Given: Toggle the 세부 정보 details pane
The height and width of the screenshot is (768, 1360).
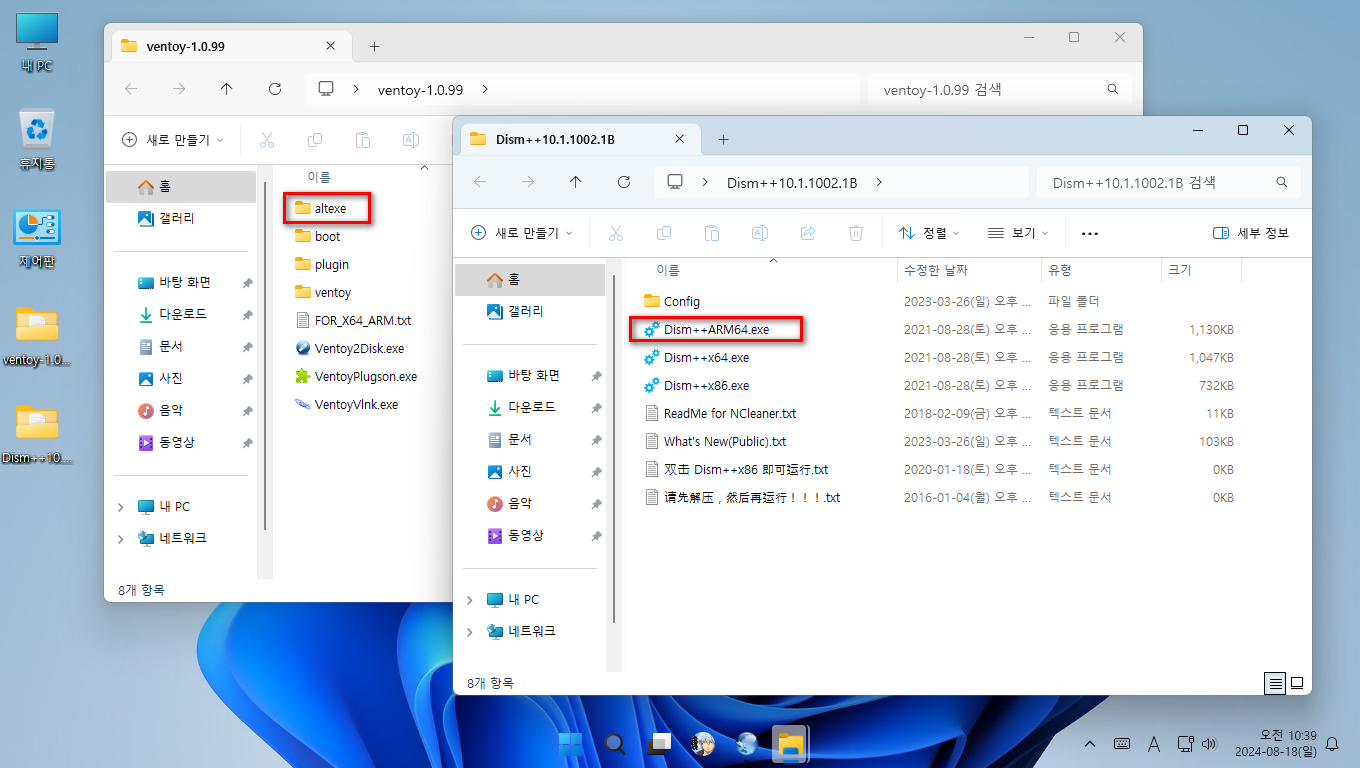Looking at the screenshot, I should tap(1251, 233).
